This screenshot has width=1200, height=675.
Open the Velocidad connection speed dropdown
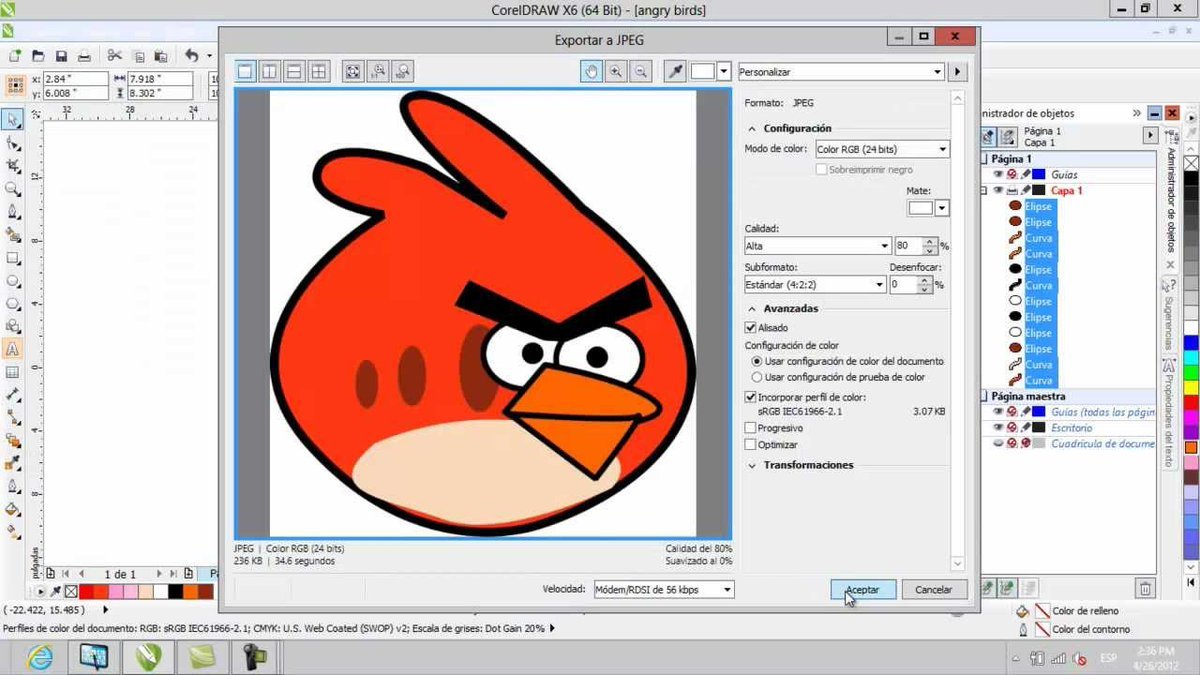pyautogui.click(x=664, y=590)
